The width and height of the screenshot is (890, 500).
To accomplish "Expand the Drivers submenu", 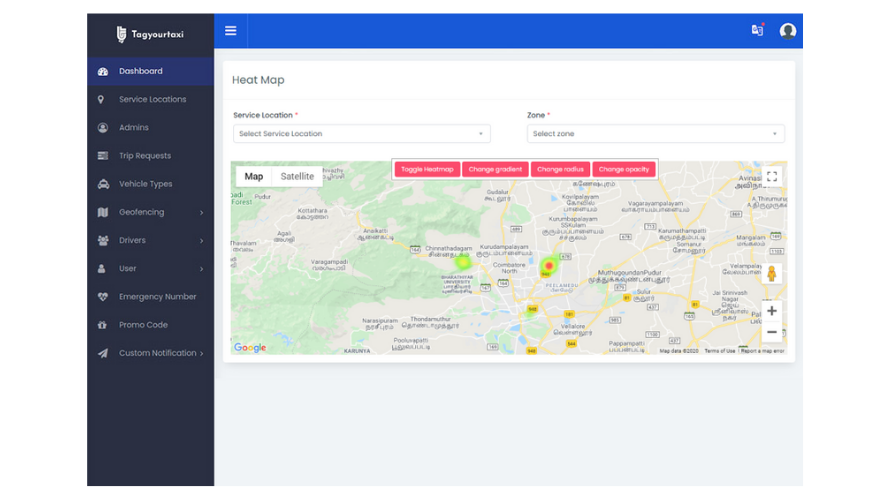I will [150, 240].
